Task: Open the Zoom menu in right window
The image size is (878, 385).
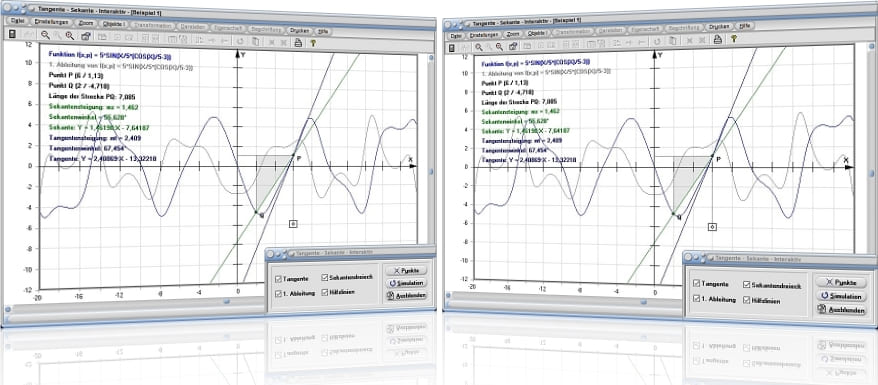Action: (513, 34)
